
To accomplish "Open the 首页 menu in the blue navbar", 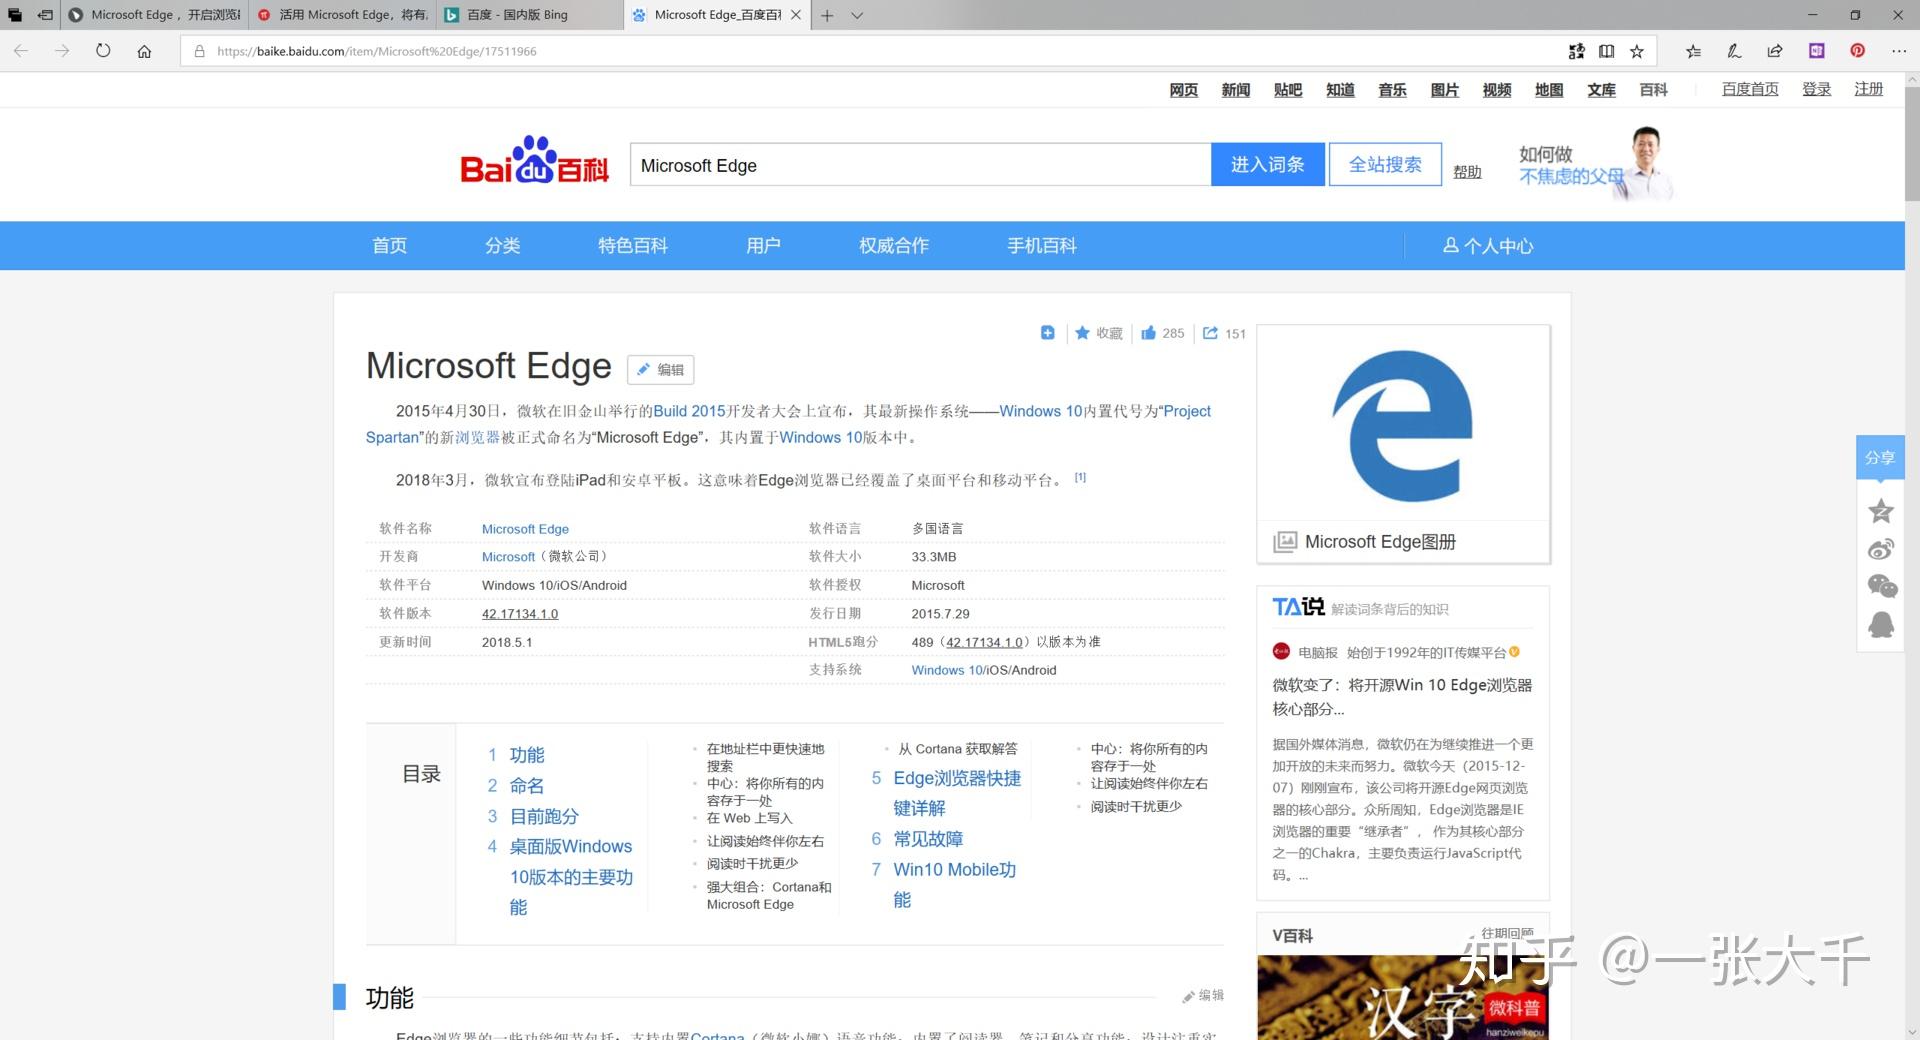I will click(x=389, y=246).
